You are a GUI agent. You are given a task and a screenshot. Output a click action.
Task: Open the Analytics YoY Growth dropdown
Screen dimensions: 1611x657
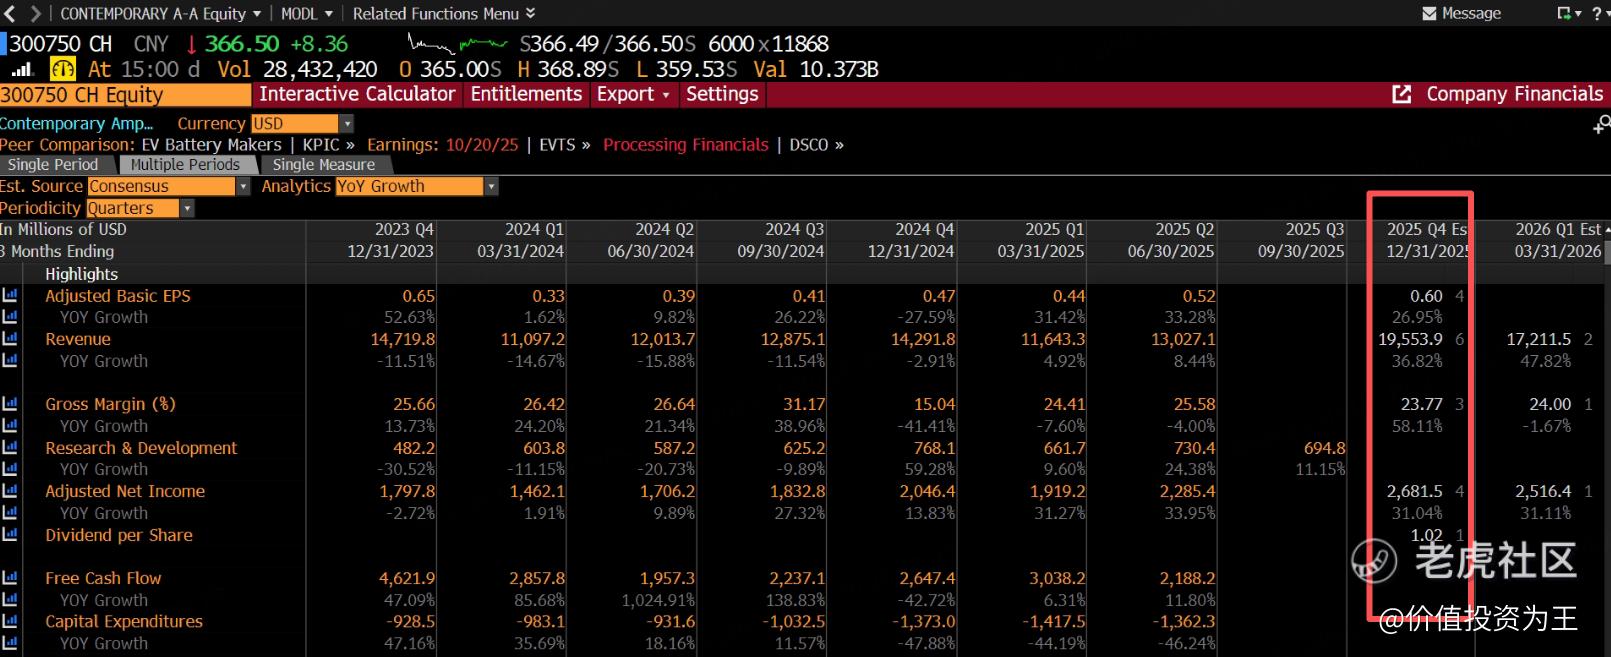(490, 187)
